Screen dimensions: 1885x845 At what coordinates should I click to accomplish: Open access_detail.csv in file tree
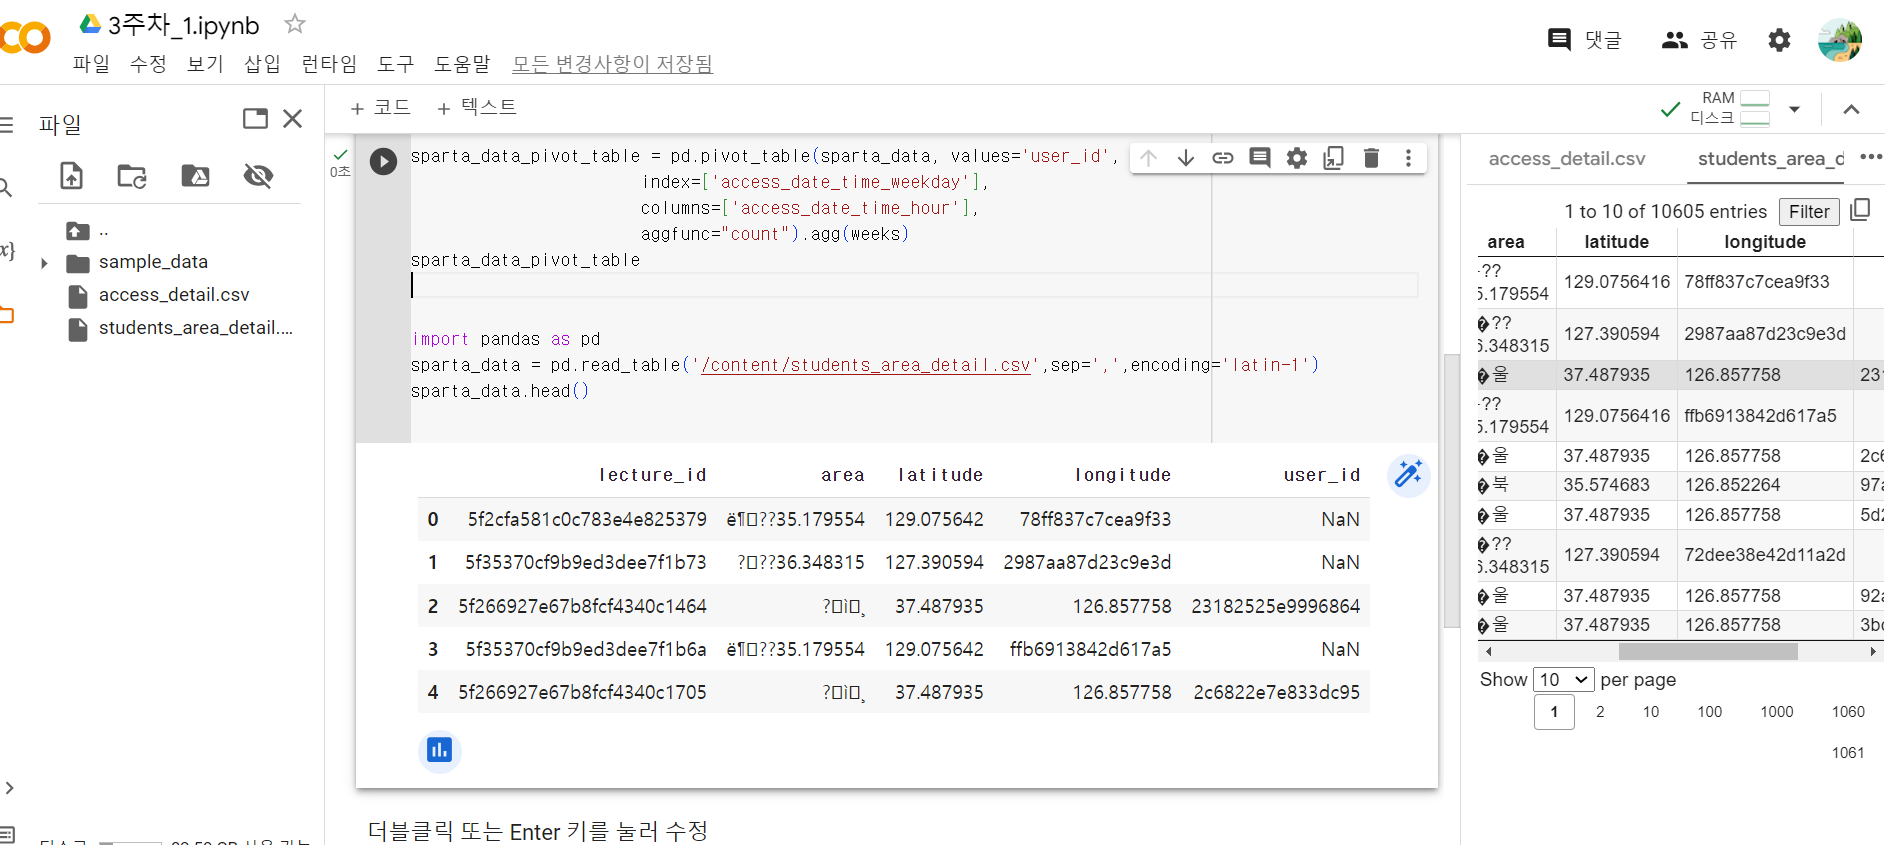tap(174, 295)
